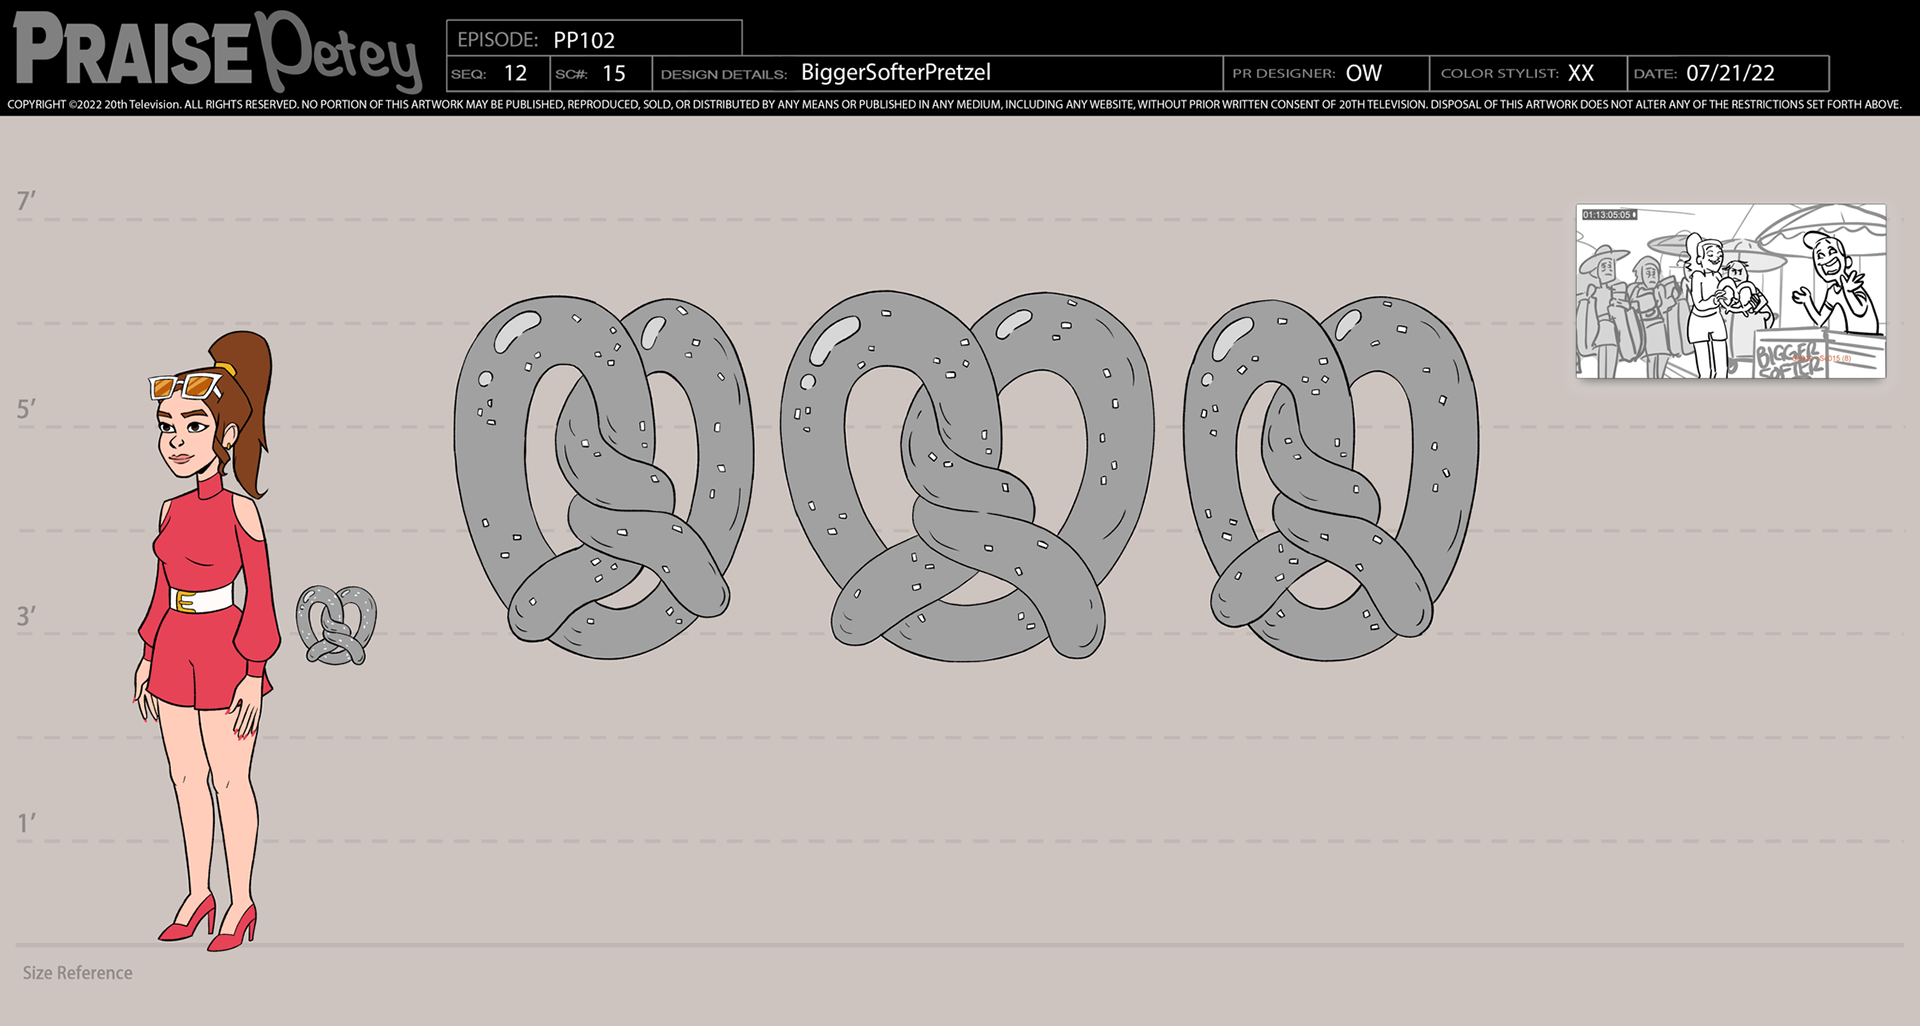1920x1026 pixels.
Task: Click the 5' height marker label
Action: pos(26,409)
